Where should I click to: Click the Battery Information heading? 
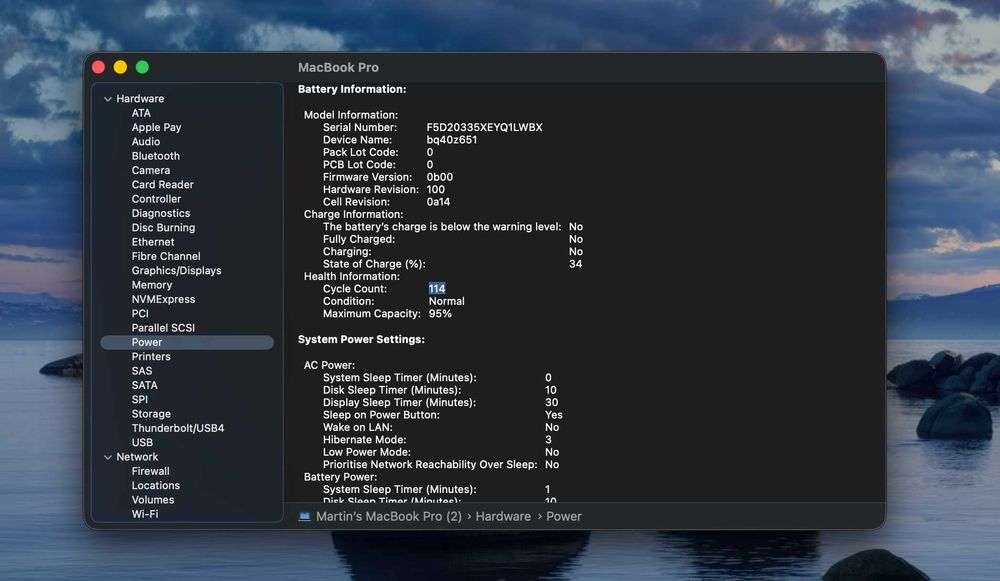(x=352, y=89)
